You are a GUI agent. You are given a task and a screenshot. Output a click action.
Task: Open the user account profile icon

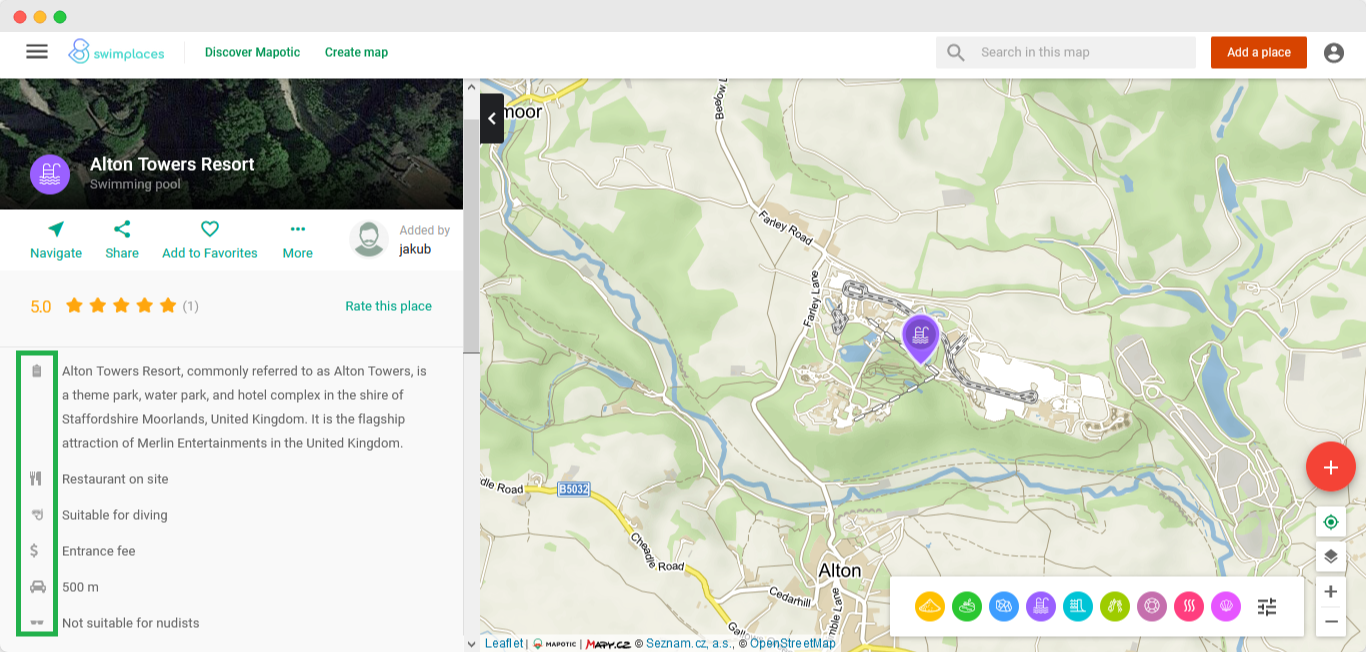(x=1334, y=53)
